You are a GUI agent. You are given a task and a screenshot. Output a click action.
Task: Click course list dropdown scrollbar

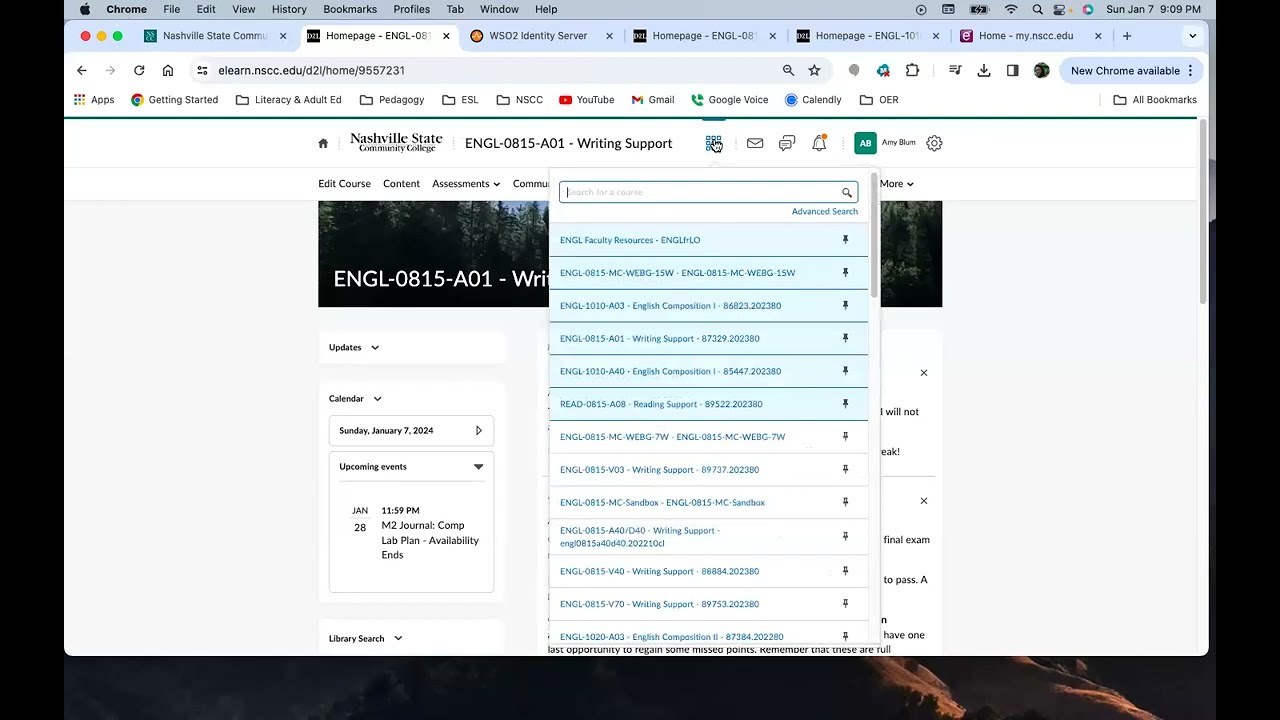pyautogui.click(x=874, y=236)
